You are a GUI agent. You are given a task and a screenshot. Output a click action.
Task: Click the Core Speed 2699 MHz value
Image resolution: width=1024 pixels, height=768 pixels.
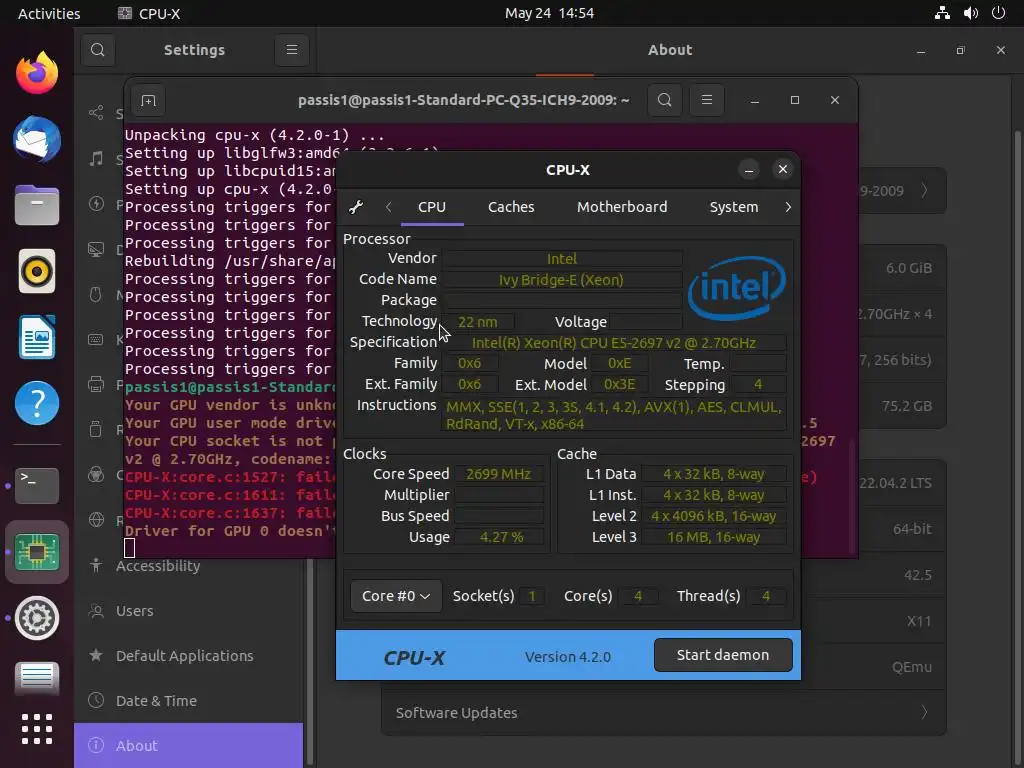(x=498, y=474)
